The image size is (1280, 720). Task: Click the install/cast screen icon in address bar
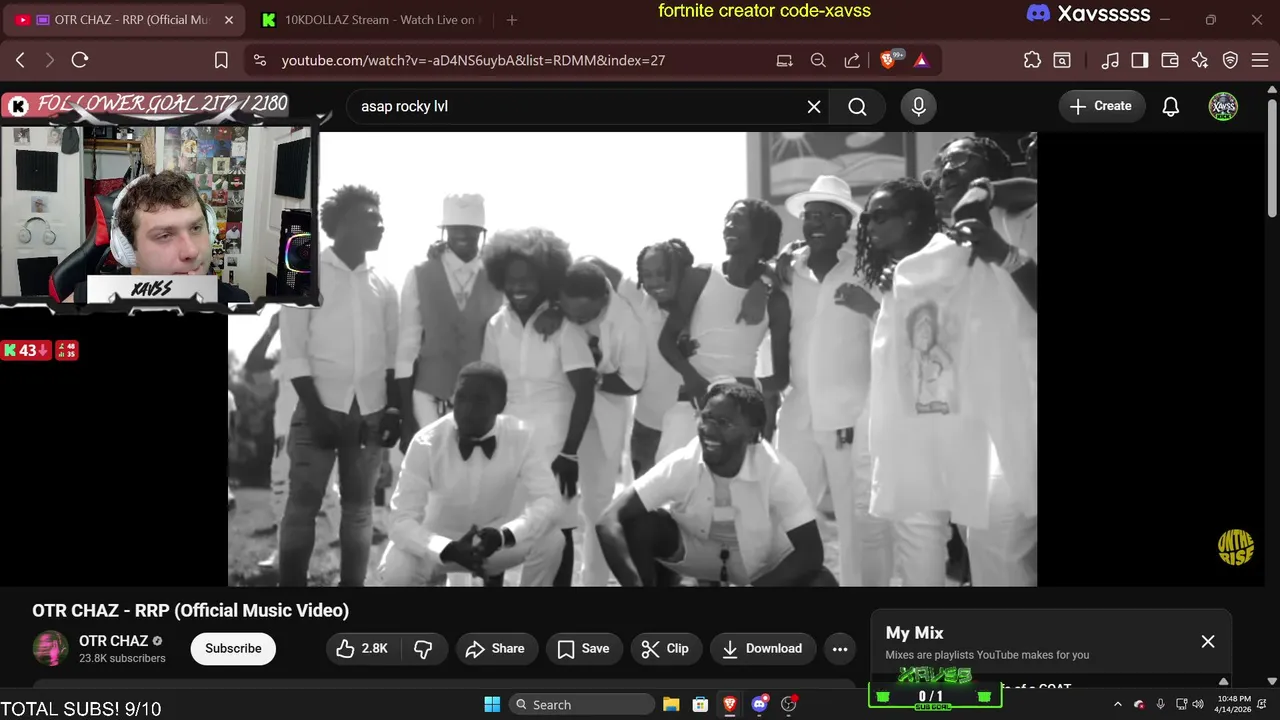785,60
